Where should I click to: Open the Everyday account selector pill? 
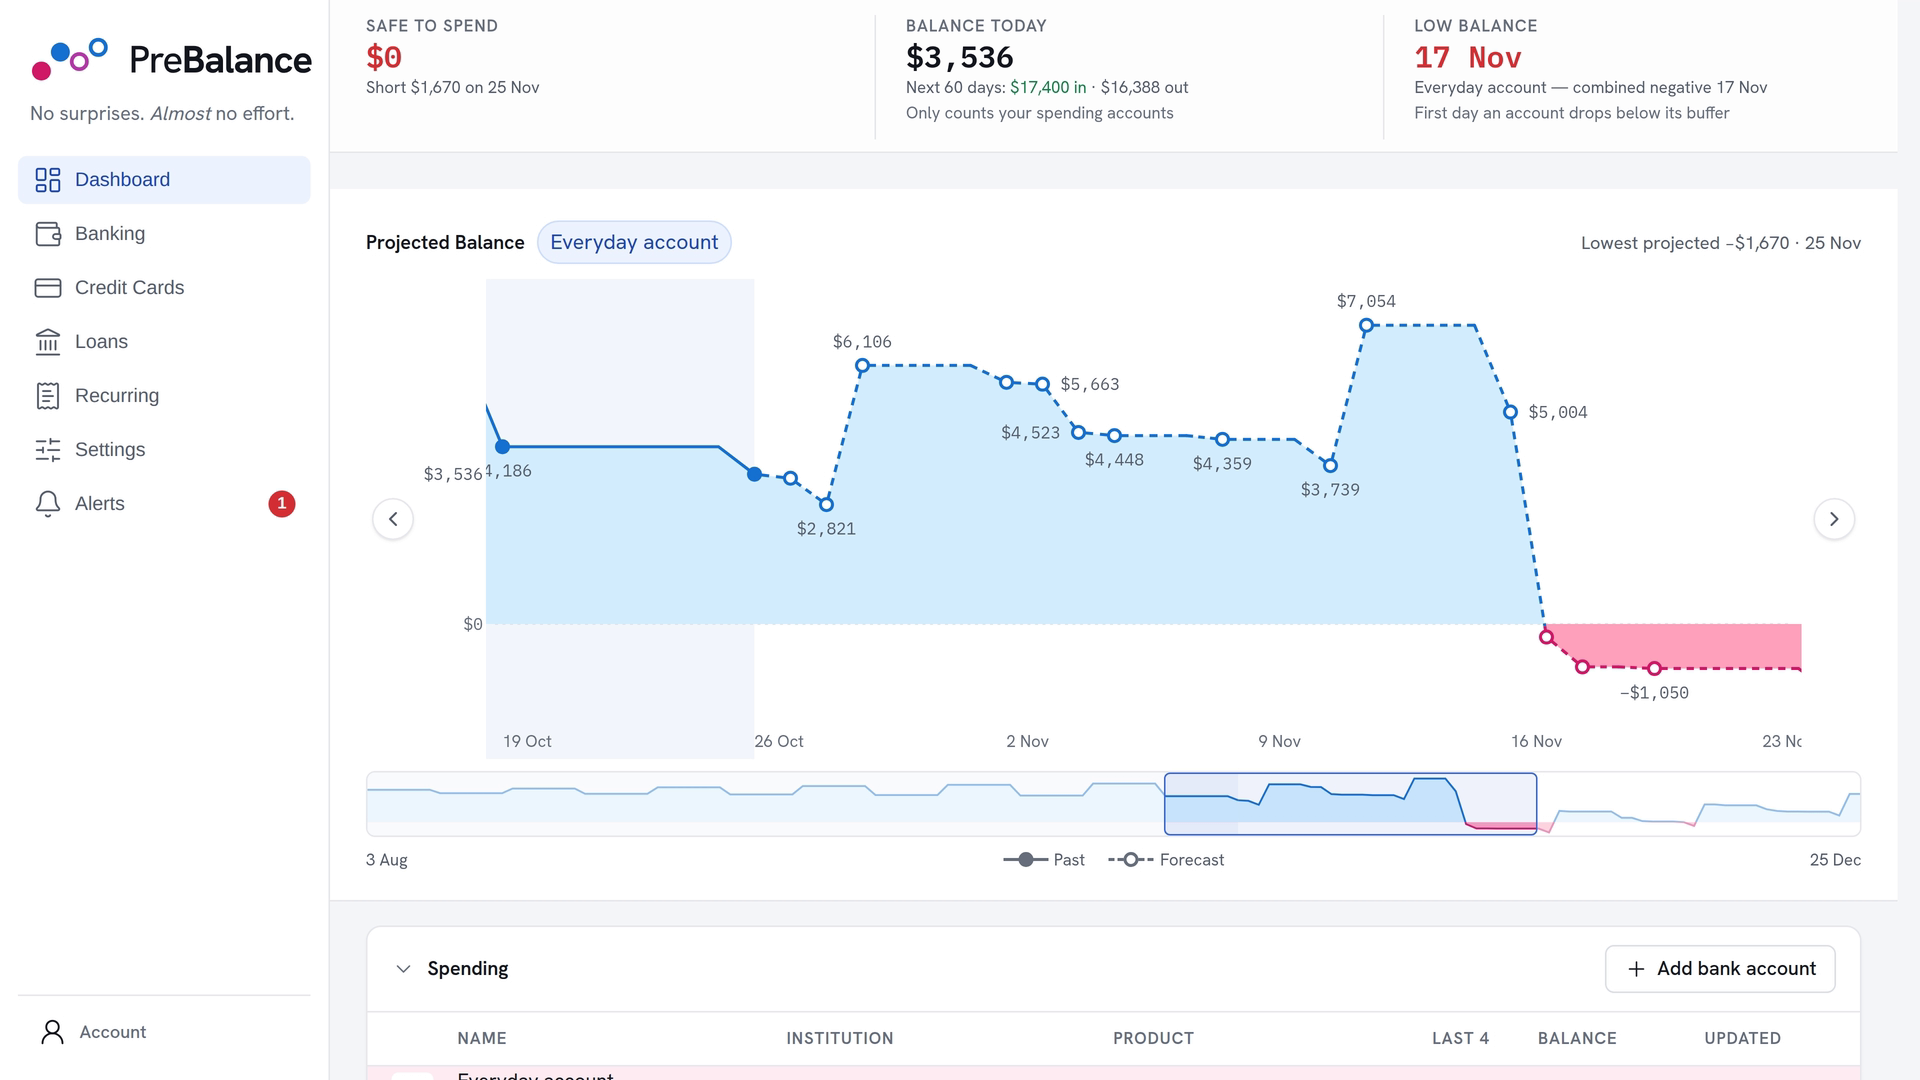634,242
